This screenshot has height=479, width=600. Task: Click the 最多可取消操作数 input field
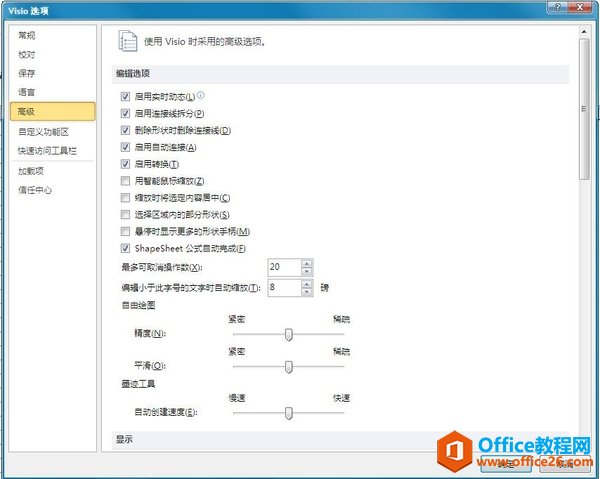click(x=285, y=267)
